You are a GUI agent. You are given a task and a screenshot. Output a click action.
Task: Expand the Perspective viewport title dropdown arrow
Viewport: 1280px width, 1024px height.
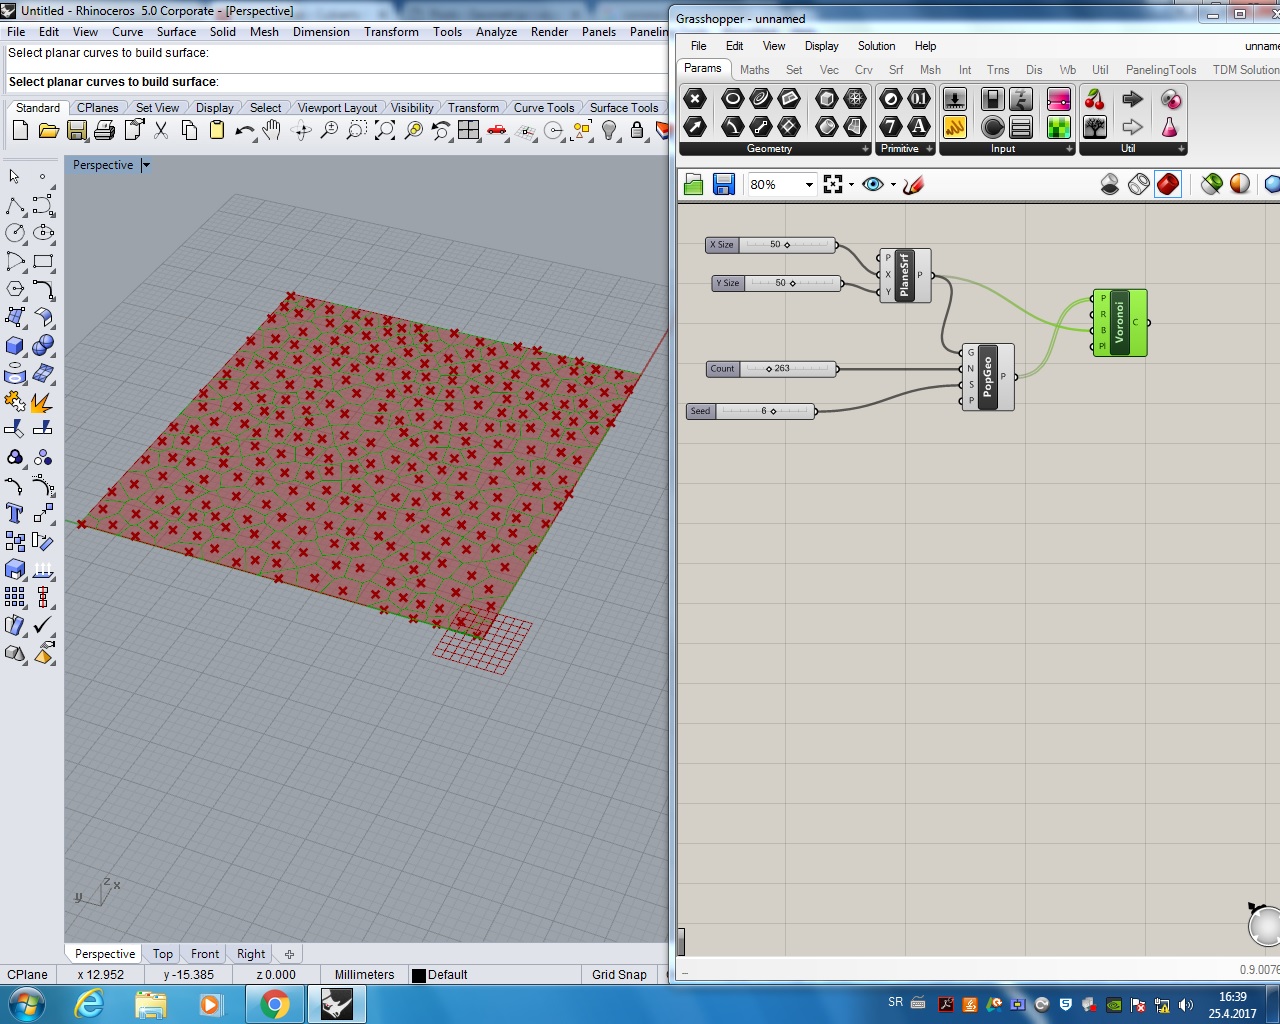(x=146, y=165)
